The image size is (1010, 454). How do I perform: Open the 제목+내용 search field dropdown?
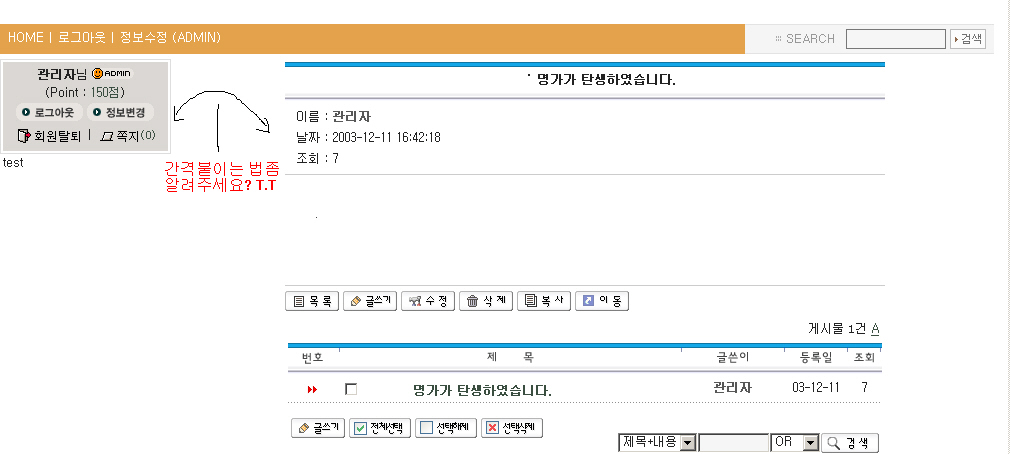(658, 442)
